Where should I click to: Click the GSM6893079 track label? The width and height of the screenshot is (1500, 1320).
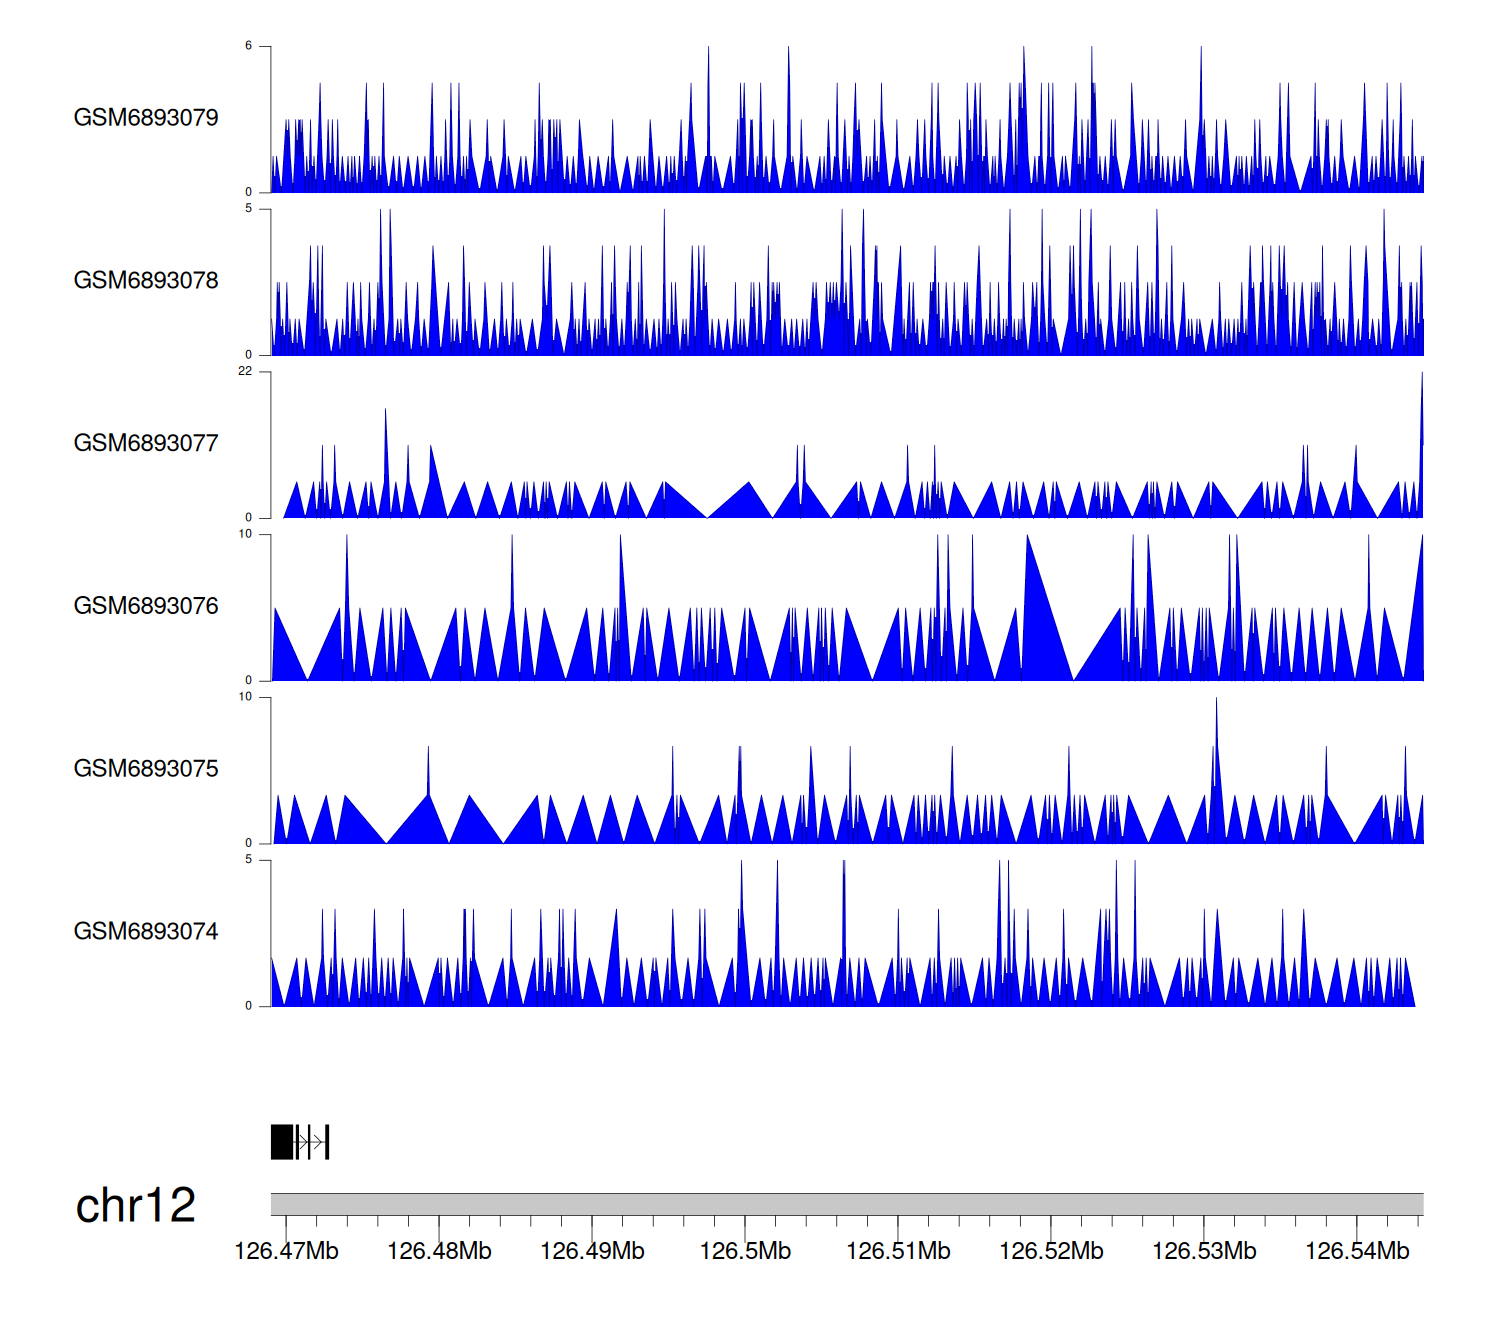[x=146, y=118]
